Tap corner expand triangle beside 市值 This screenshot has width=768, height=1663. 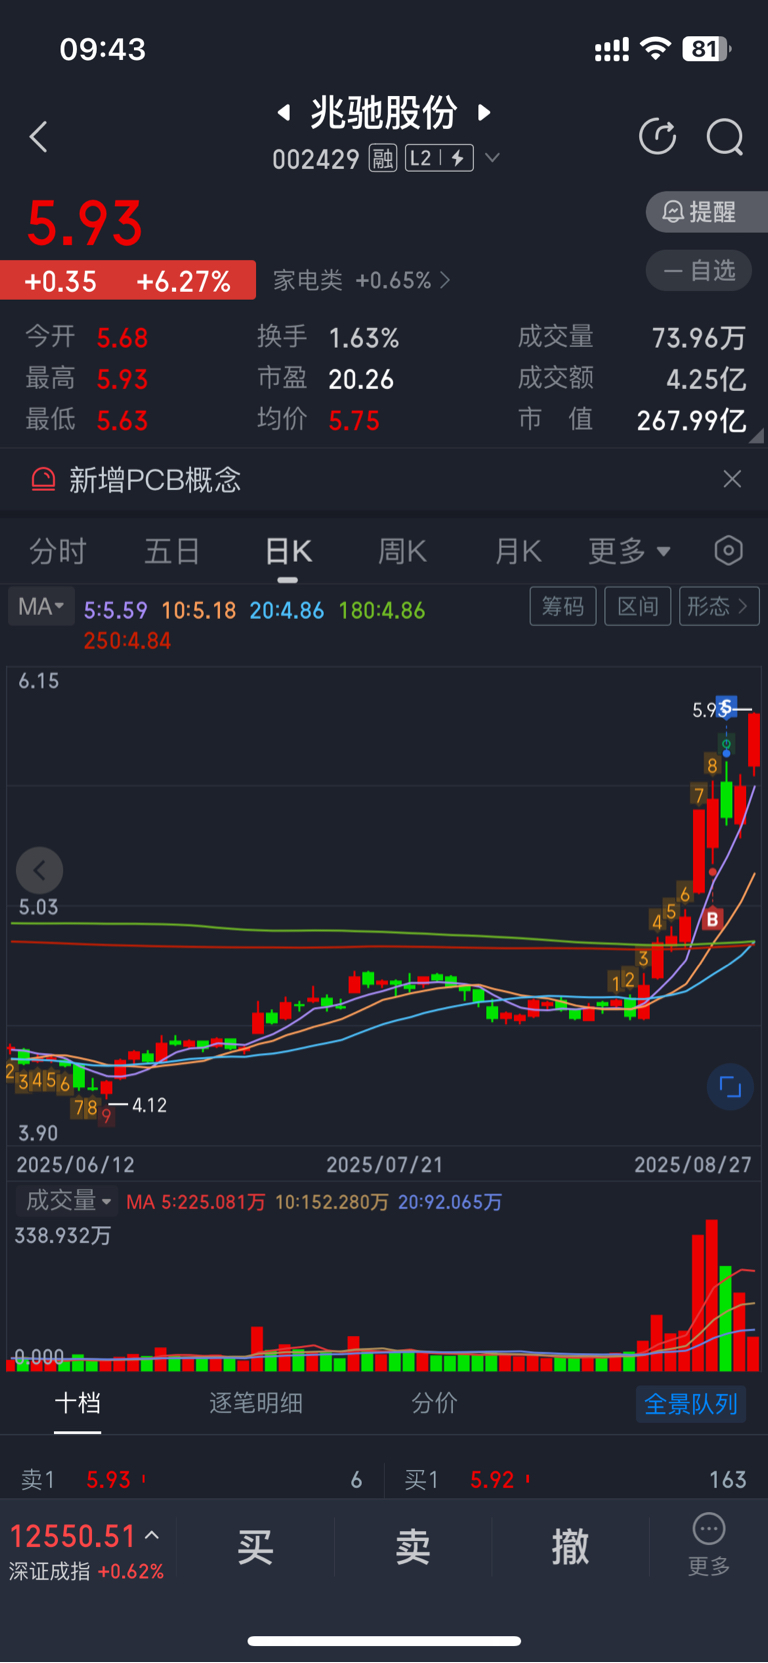coord(757,435)
